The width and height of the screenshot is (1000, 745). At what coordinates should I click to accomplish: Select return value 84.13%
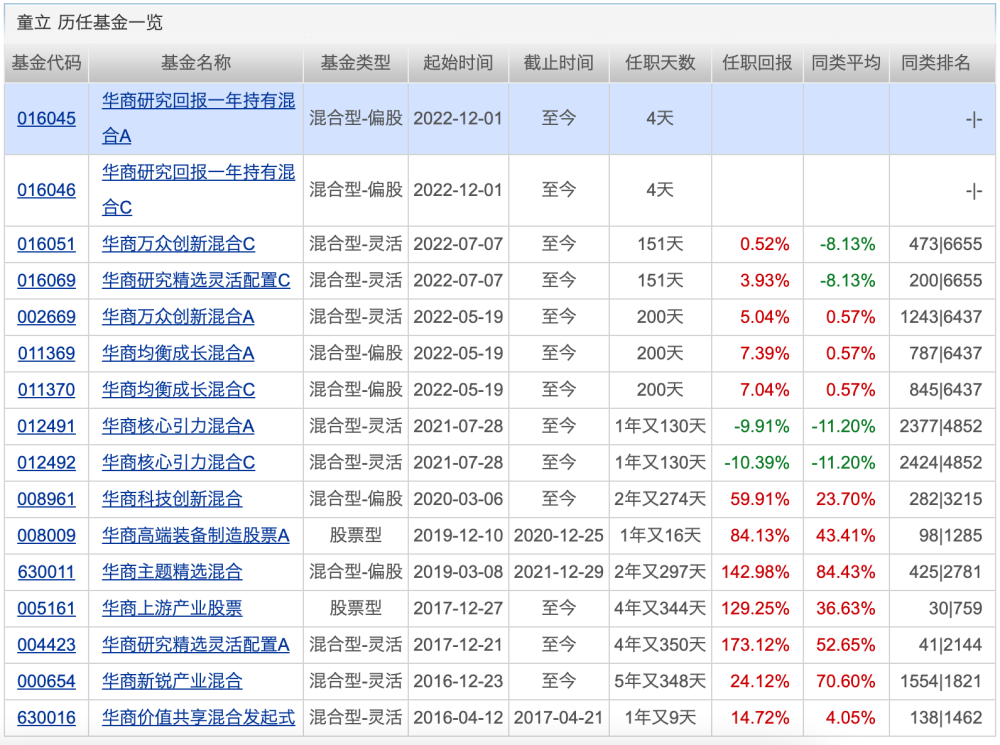pos(760,535)
